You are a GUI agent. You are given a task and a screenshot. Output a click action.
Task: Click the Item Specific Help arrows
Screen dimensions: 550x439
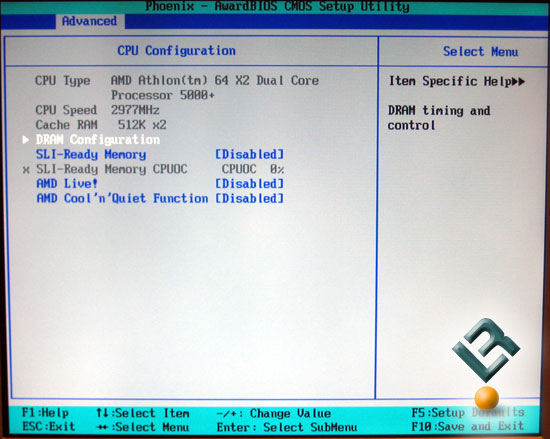click(x=518, y=81)
